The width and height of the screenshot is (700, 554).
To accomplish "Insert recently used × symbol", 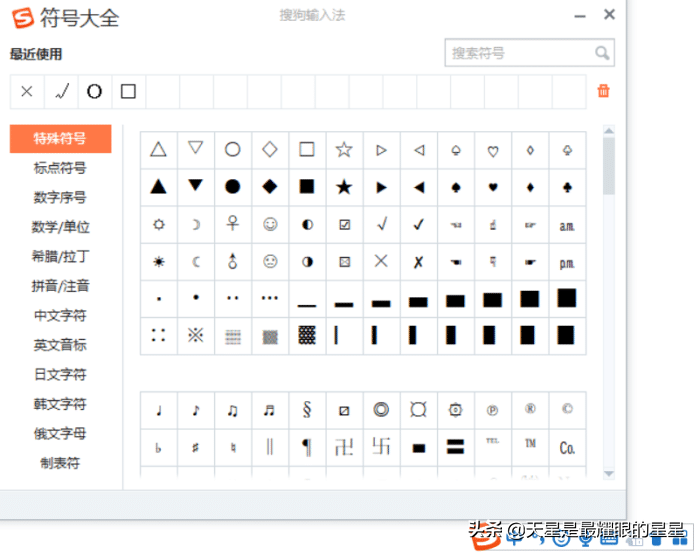I will click(27, 92).
